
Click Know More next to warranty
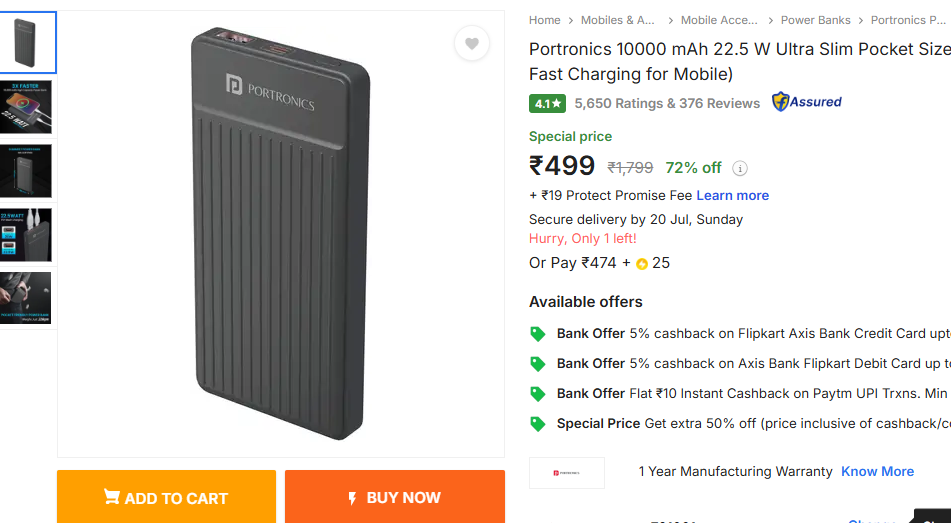coord(877,472)
